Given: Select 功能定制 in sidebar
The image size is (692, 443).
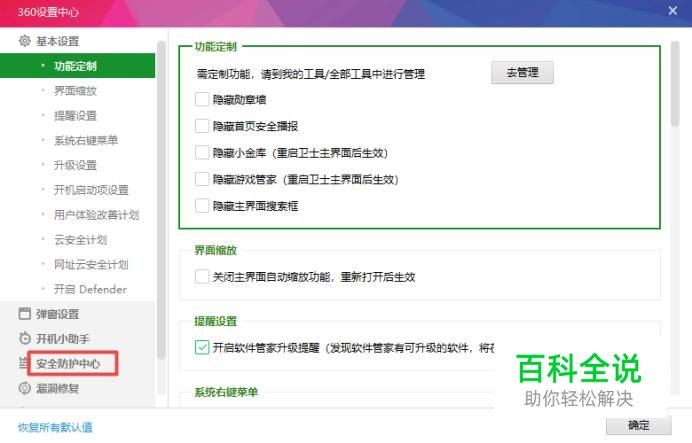Looking at the screenshot, I should pos(77,66).
